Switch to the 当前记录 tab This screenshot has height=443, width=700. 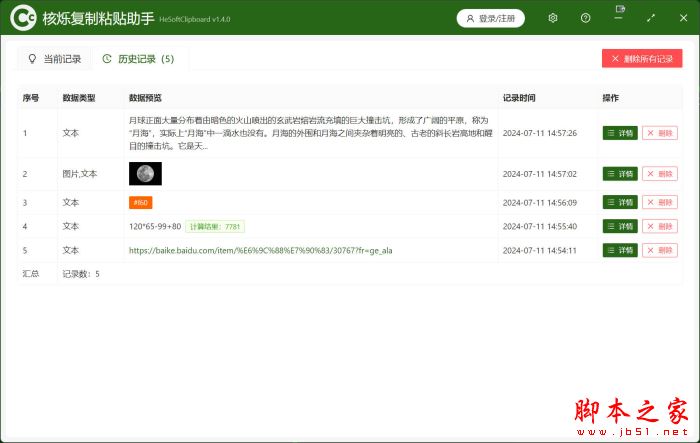tap(54, 59)
